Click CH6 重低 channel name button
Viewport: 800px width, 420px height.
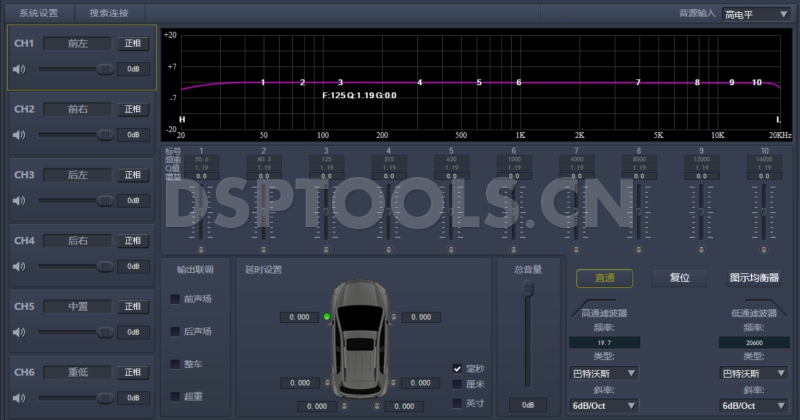click(x=78, y=373)
